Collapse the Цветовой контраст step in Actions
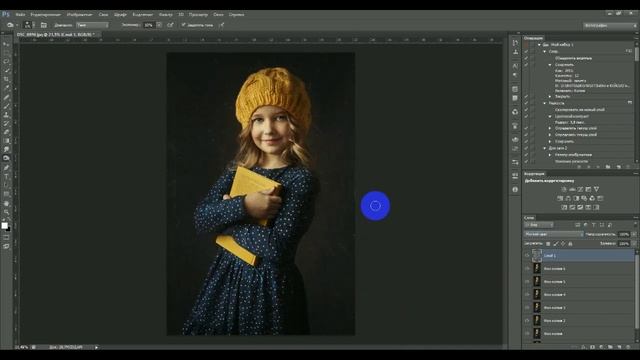 pyautogui.click(x=550, y=116)
